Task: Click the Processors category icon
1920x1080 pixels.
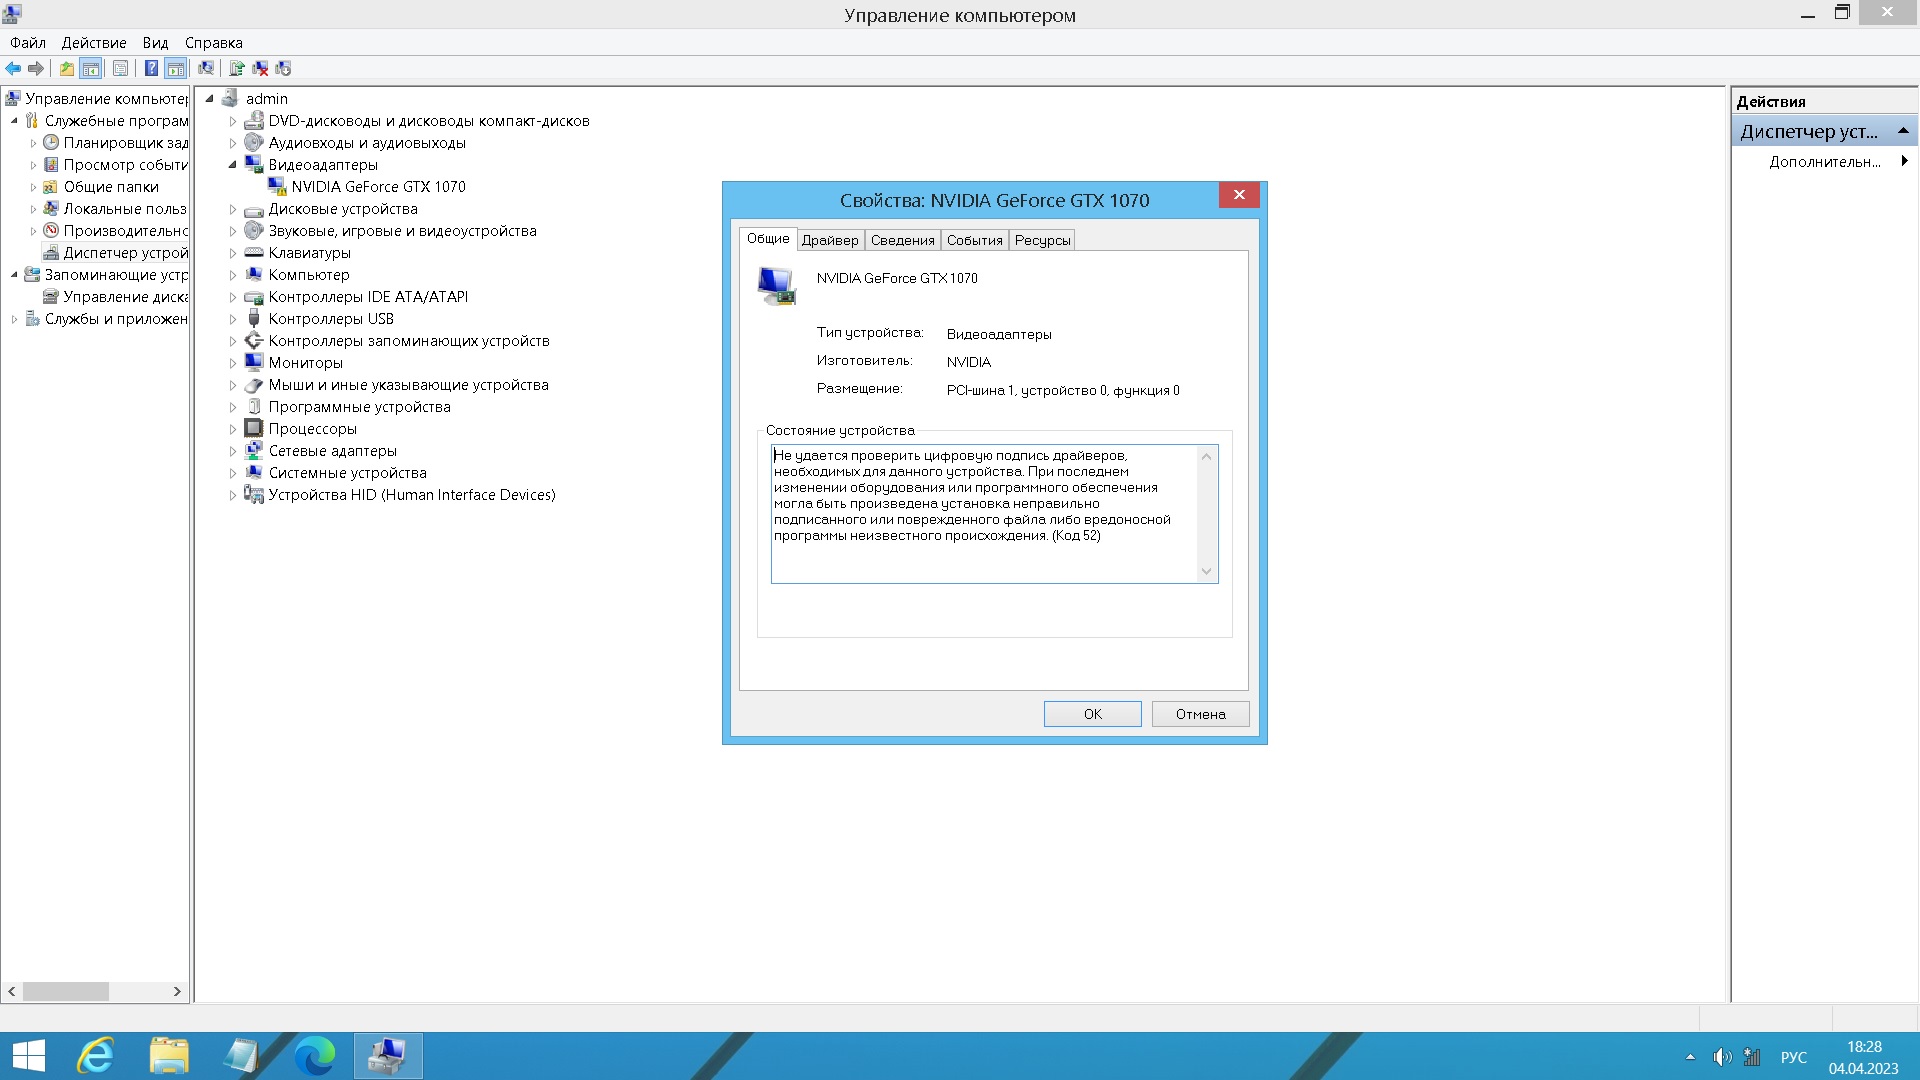Action: click(254, 429)
